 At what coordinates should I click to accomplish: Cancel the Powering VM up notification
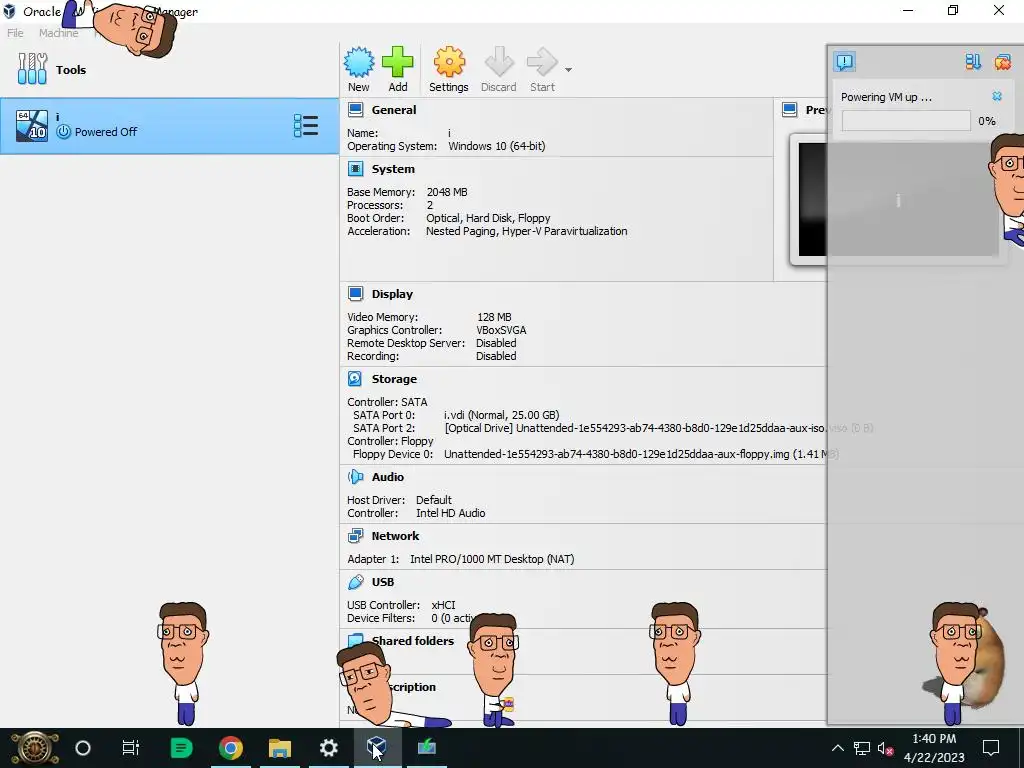[x=997, y=96]
